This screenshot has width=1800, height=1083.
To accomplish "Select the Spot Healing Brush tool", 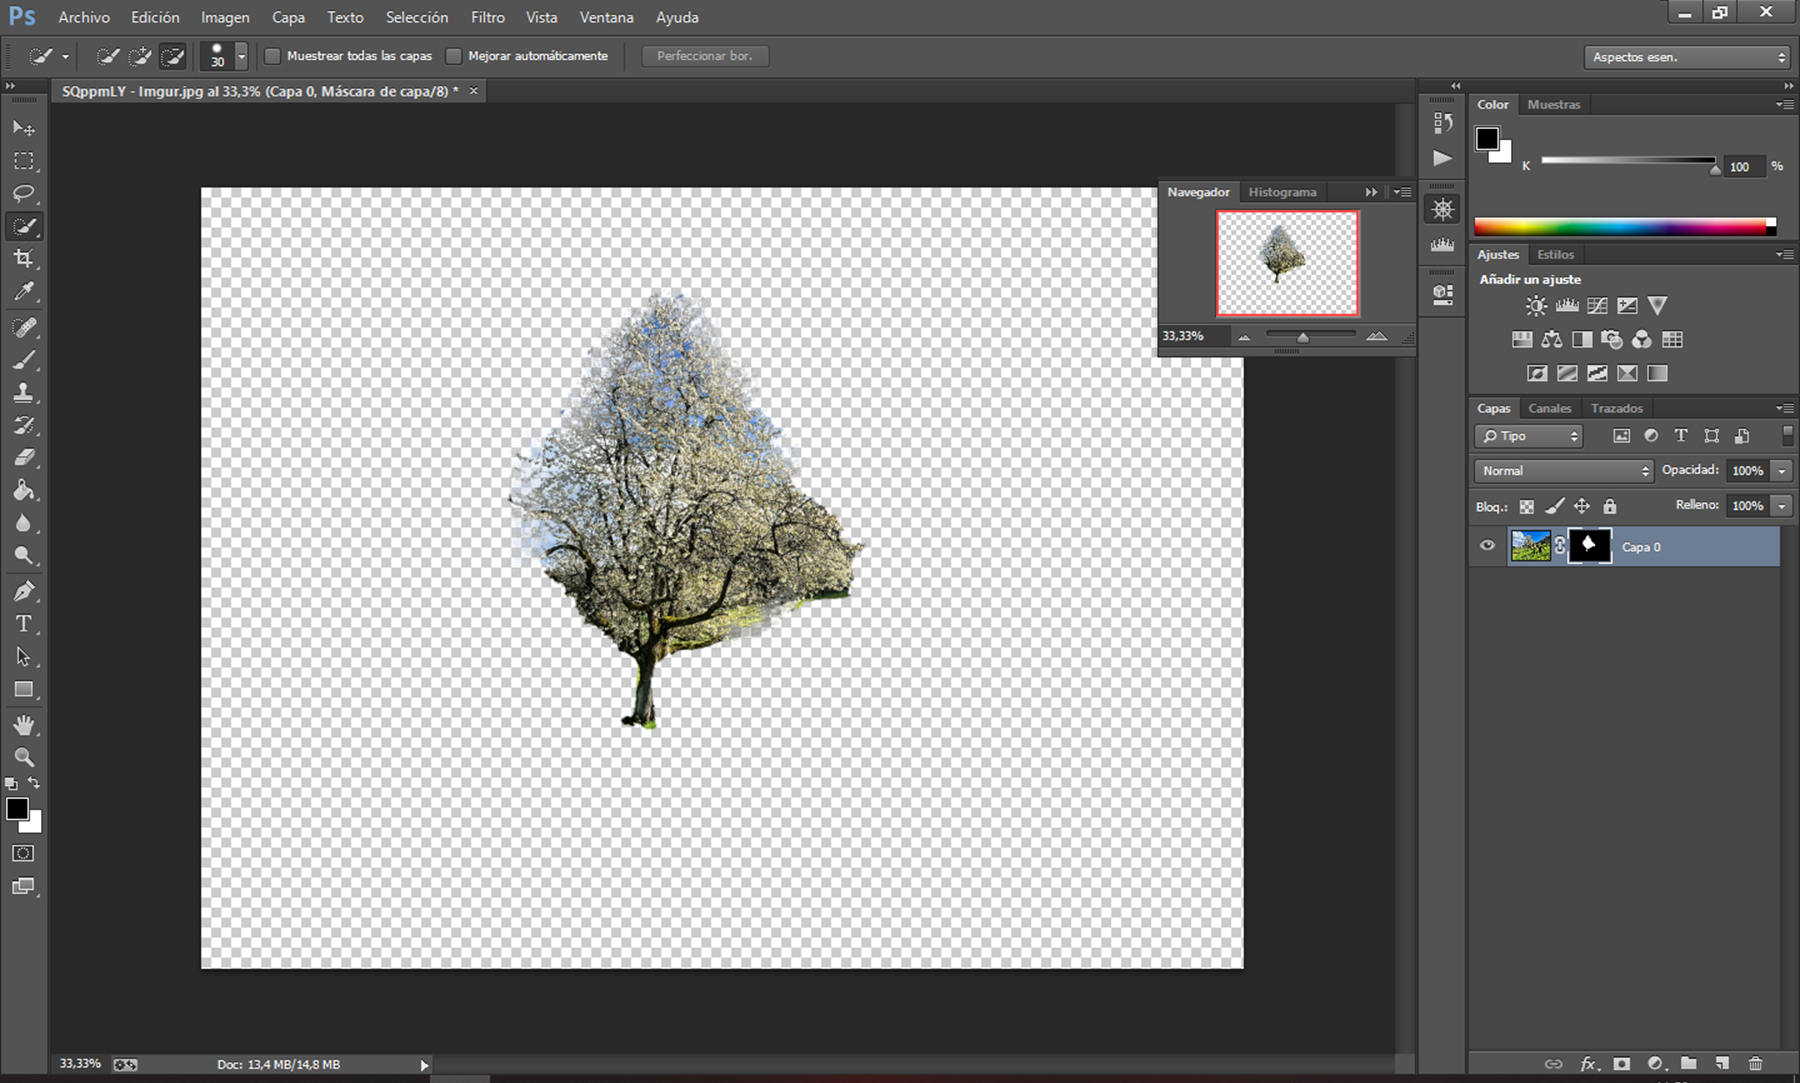I will (x=24, y=327).
